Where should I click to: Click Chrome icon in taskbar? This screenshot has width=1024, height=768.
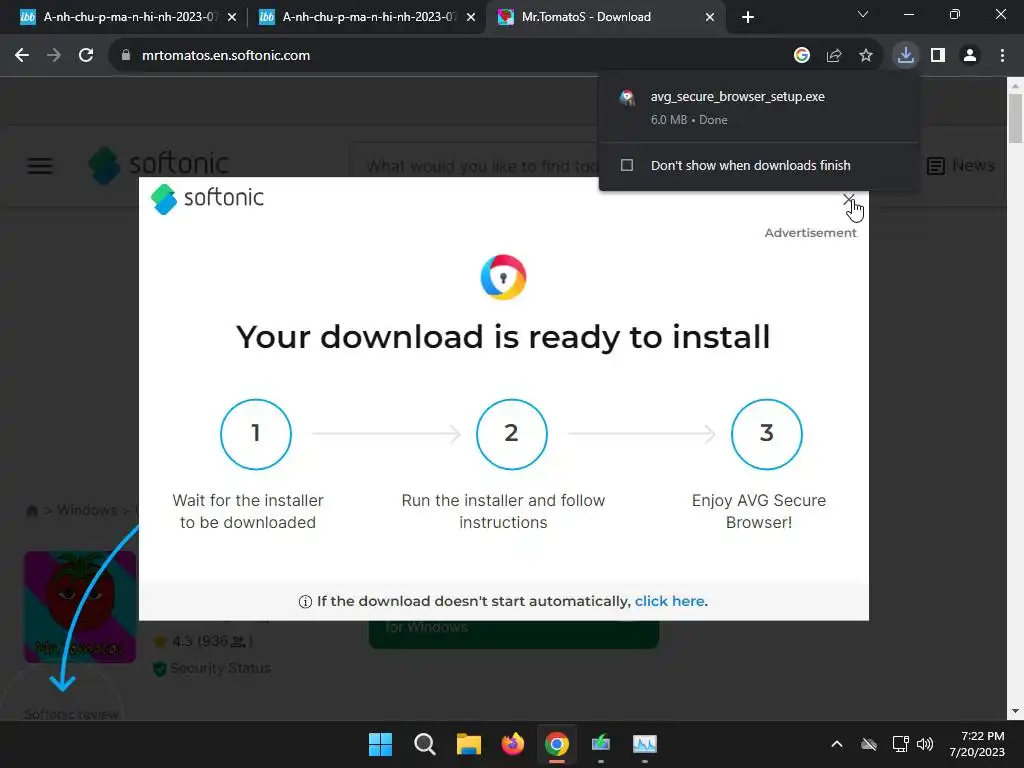coord(556,744)
